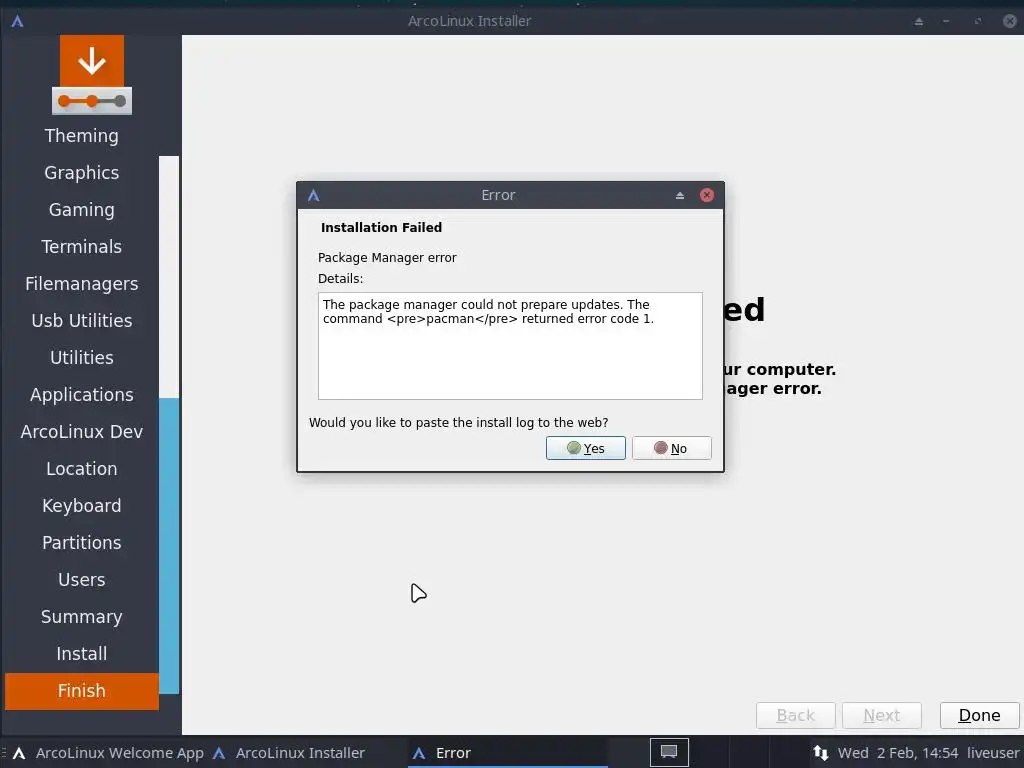This screenshot has width=1024, height=768.
Task: Select the Applications step in sidebar
Action: coord(82,394)
